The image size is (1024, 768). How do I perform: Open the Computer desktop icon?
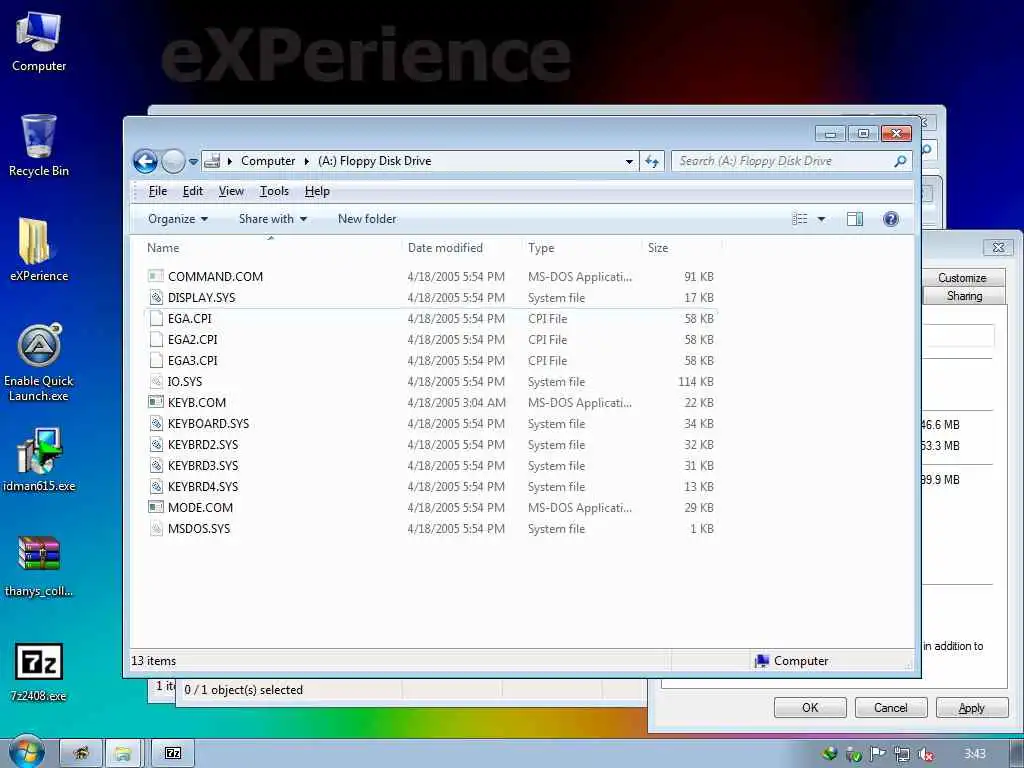click(39, 42)
